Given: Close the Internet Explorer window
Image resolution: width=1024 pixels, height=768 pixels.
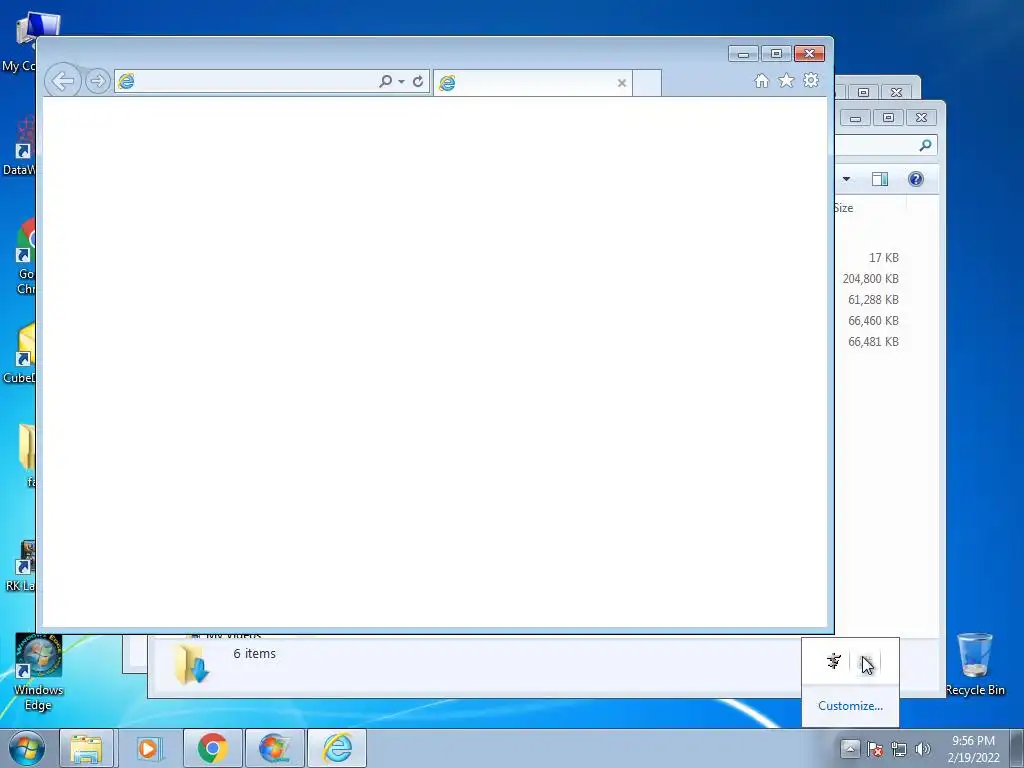Looking at the screenshot, I should [810, 54].
